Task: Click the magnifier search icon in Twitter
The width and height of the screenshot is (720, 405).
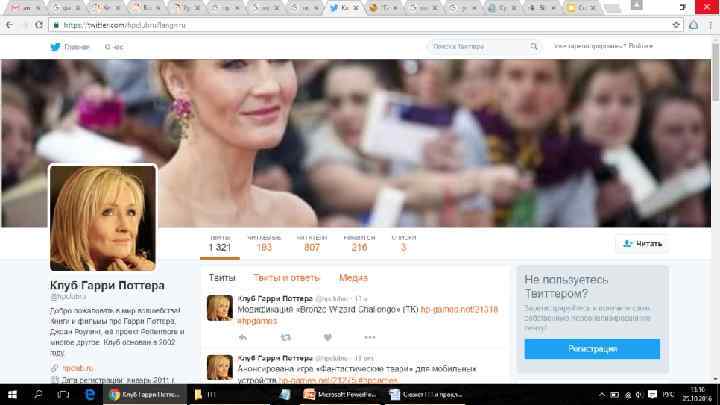Action: pos(534,46)
